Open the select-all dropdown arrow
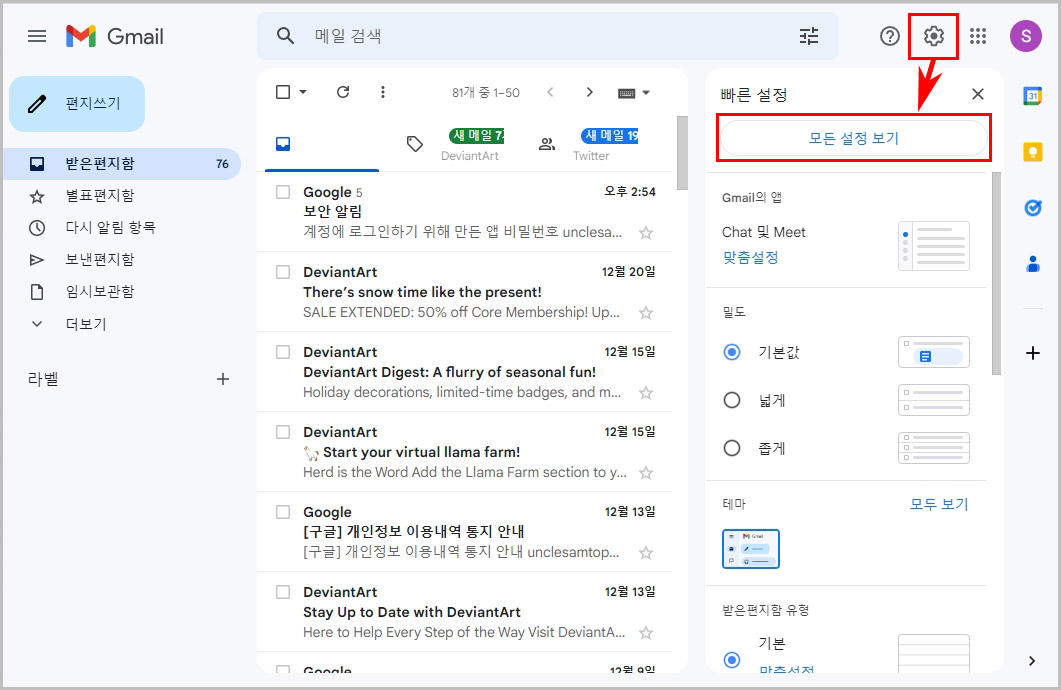Image resolution: width=1061 pixels, height=690 pixels. point(305,91)
